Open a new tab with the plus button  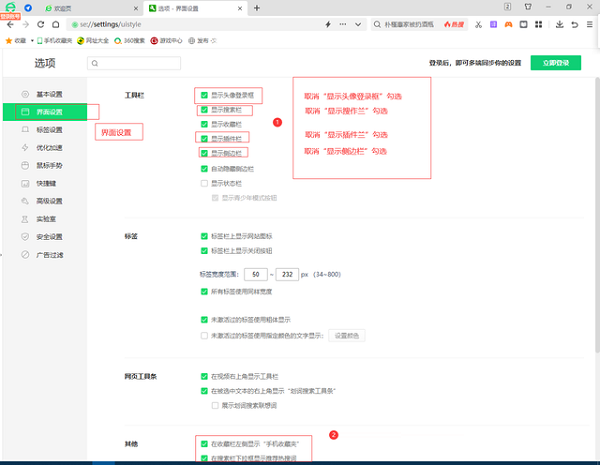click(x=257, y=8)
